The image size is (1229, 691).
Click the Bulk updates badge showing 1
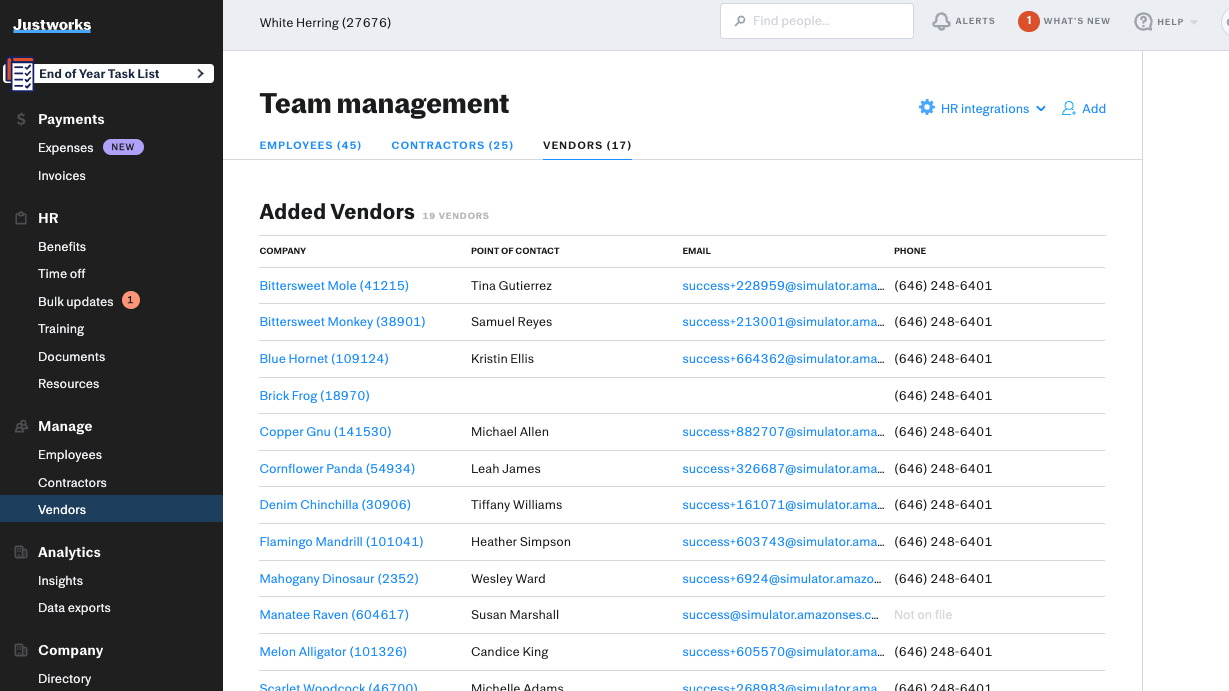click(131, 300)
